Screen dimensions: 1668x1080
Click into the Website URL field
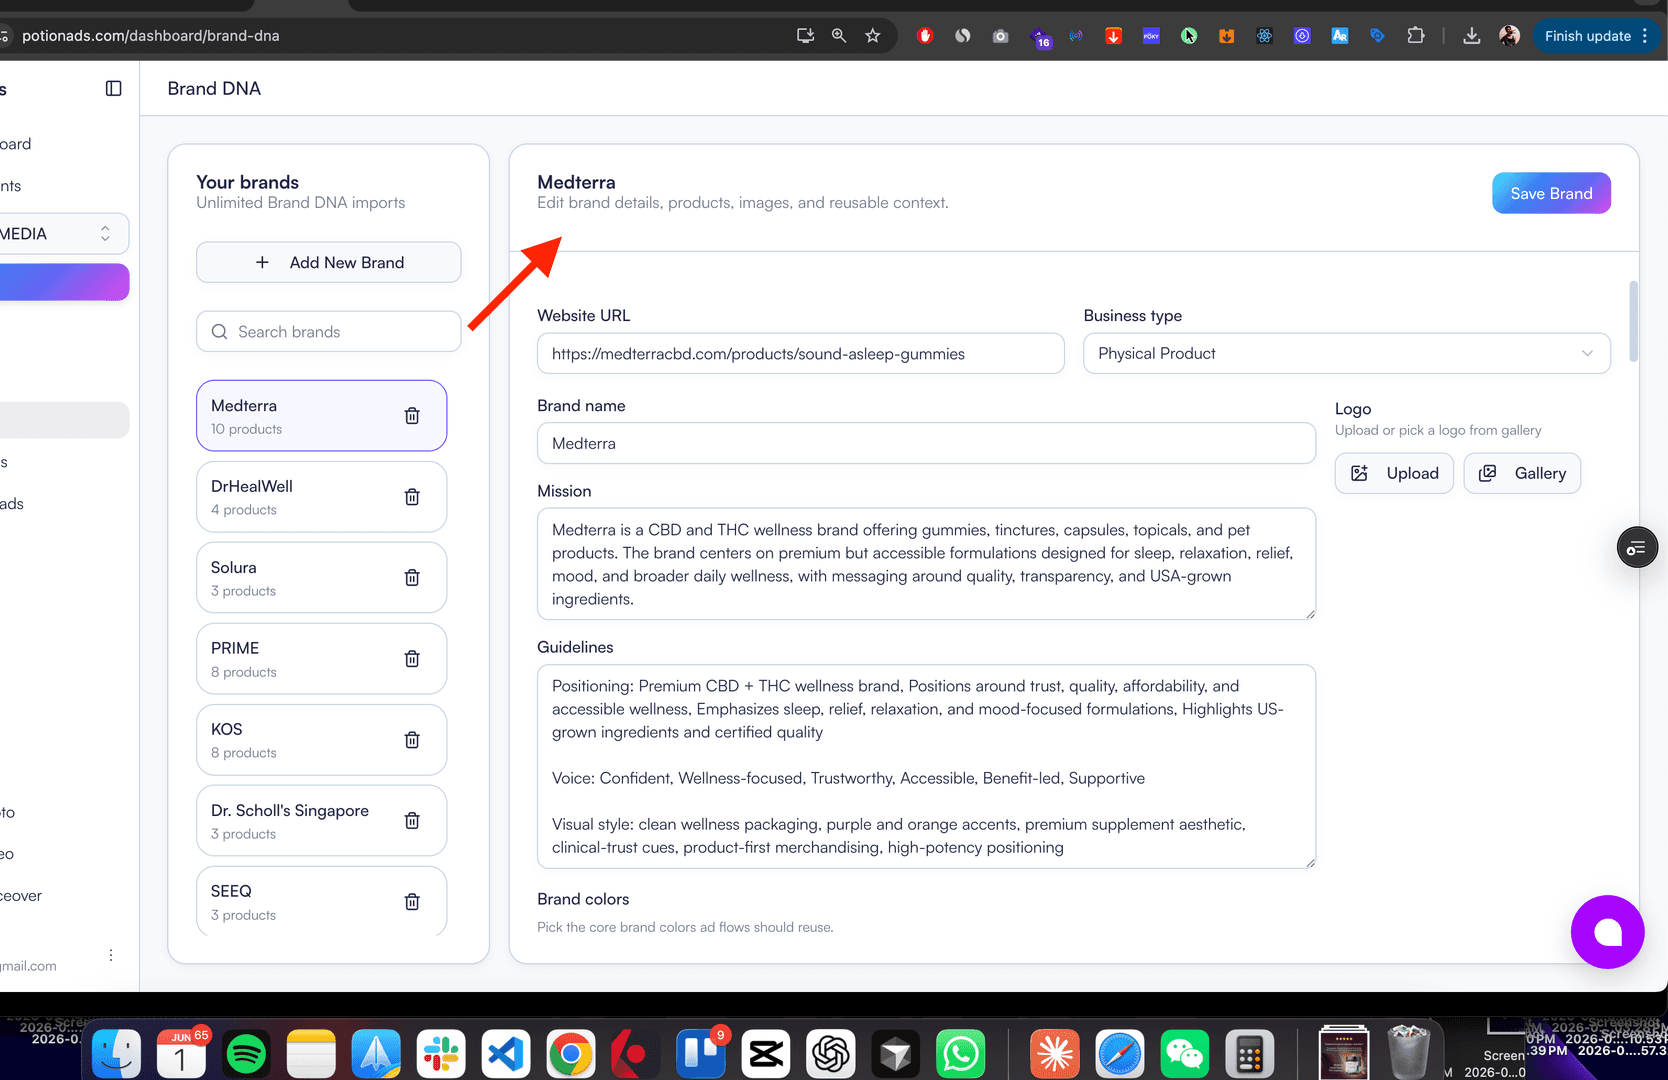(x=801, y=354)
